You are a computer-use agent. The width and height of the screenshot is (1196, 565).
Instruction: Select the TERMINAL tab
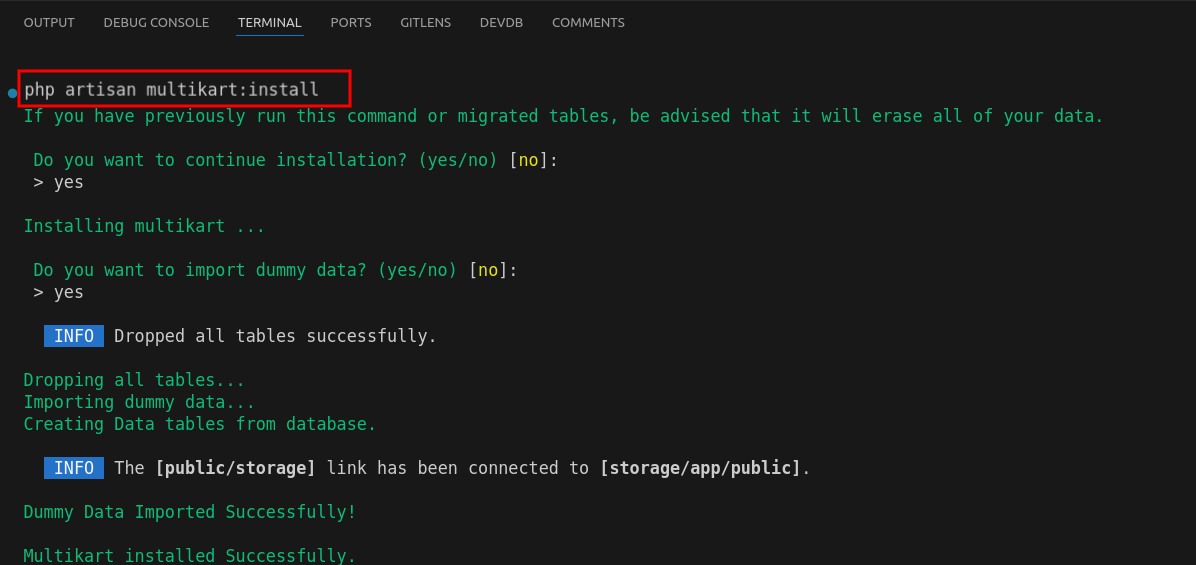click(x=269, y=22)
